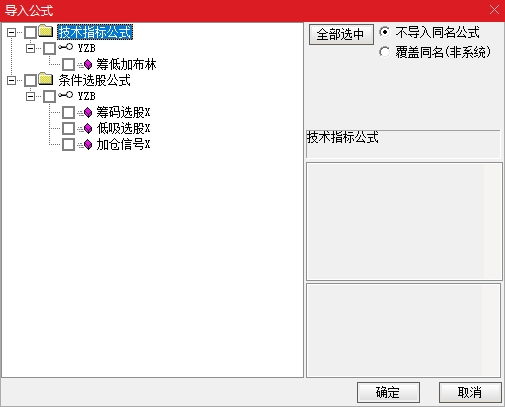505x407 pixels.
Task: Click the pink diamond icon beside 筹码选股X
Action: (88, 112)
